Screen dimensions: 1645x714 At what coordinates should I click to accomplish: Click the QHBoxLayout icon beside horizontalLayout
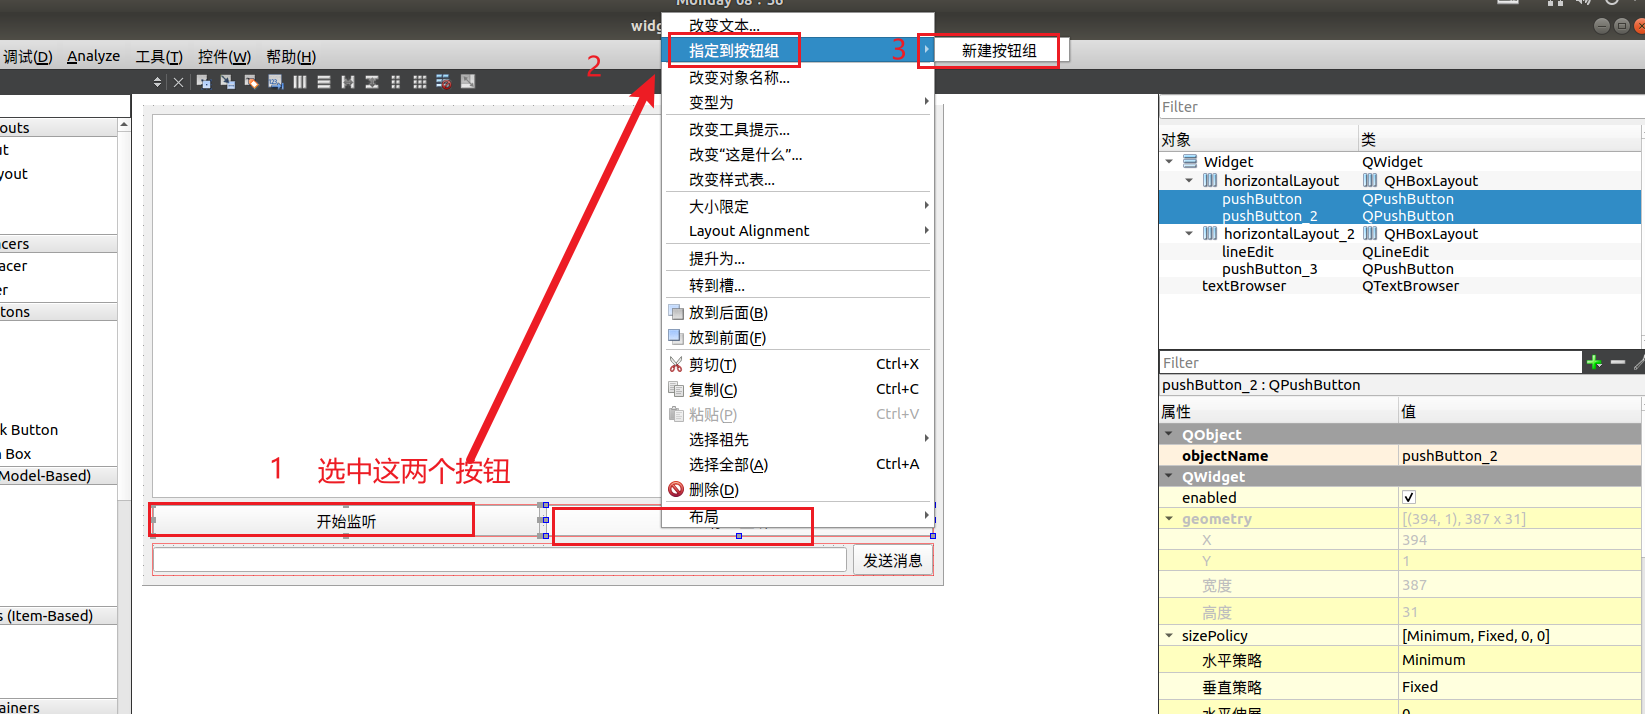click(x=1370, y=180)
